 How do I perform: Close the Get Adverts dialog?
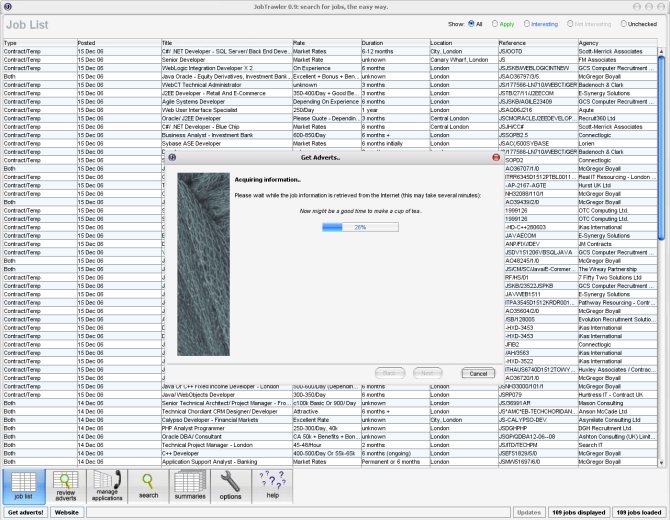[x=496, y=157]
